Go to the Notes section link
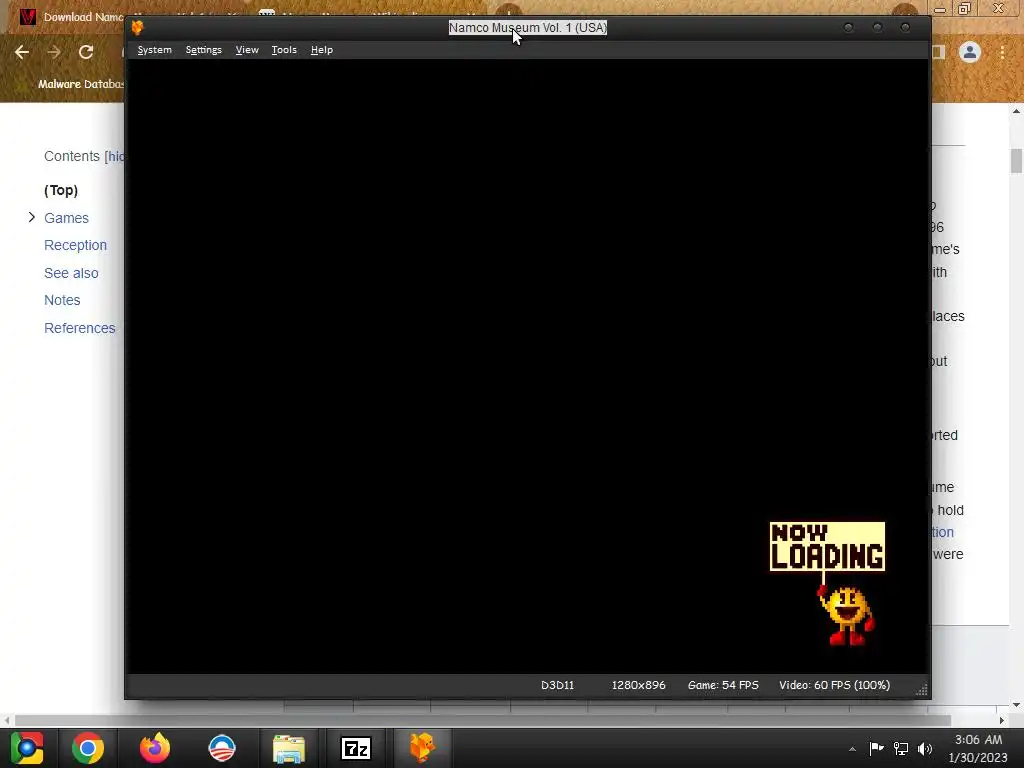 62,300
